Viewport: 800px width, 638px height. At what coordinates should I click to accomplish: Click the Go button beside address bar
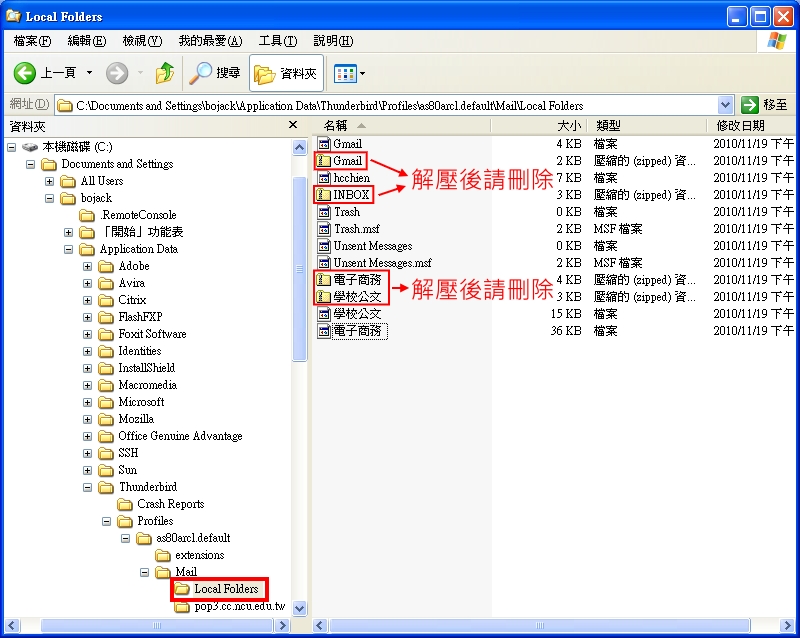(x=764, y=105)
